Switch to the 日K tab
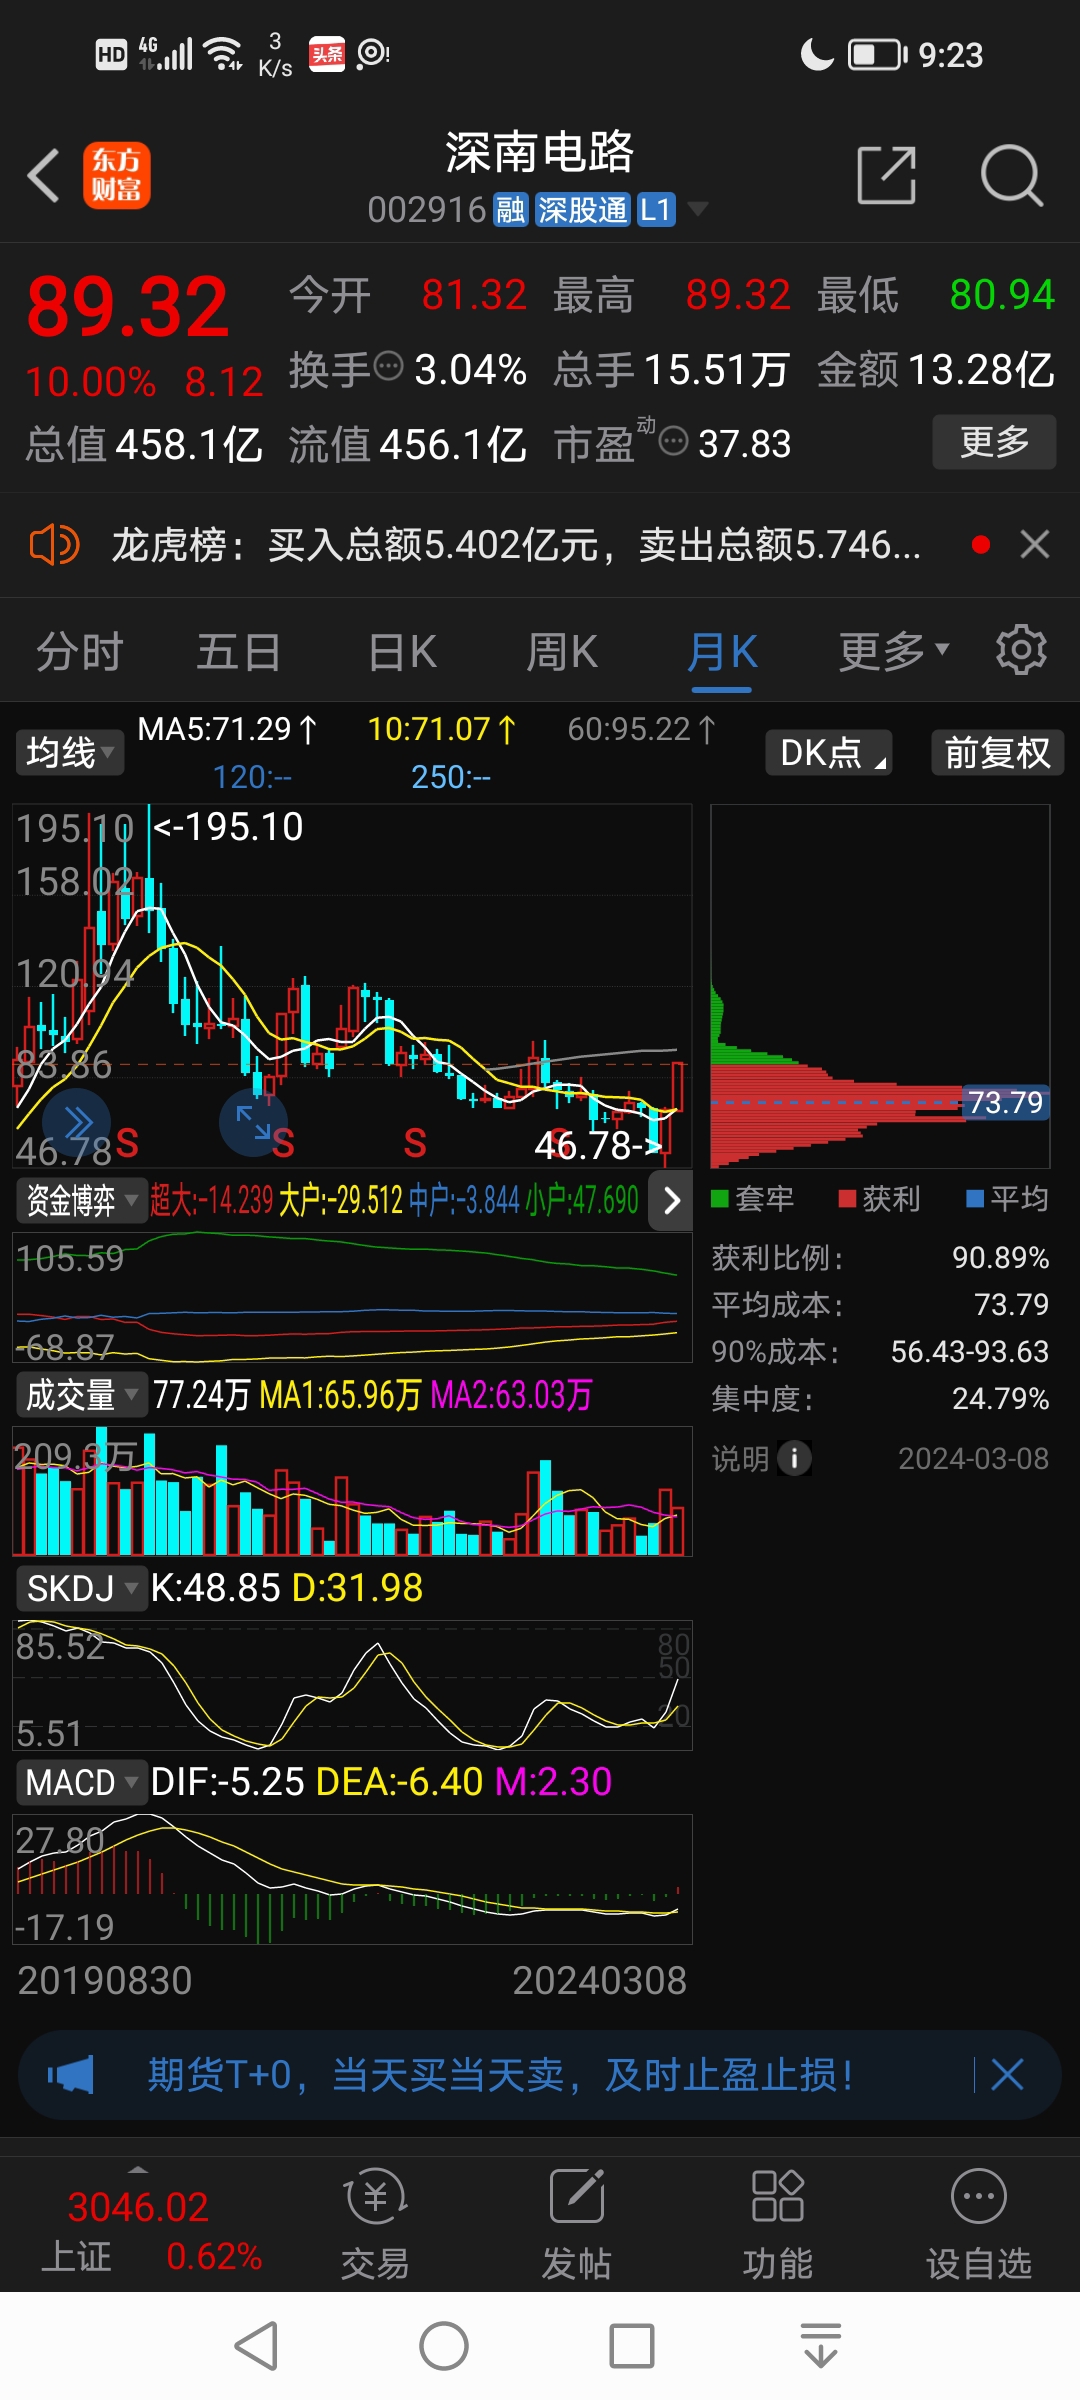The image size is (1080, 2400). pyautogui.click(x=402, y=652)
